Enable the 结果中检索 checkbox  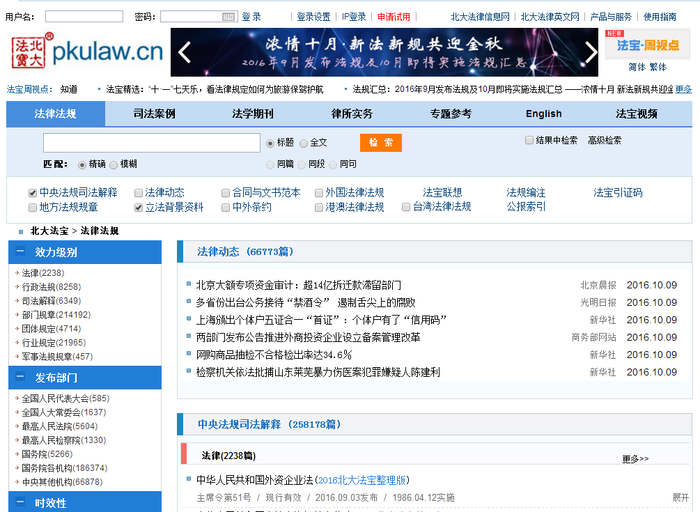pos(529,141)
